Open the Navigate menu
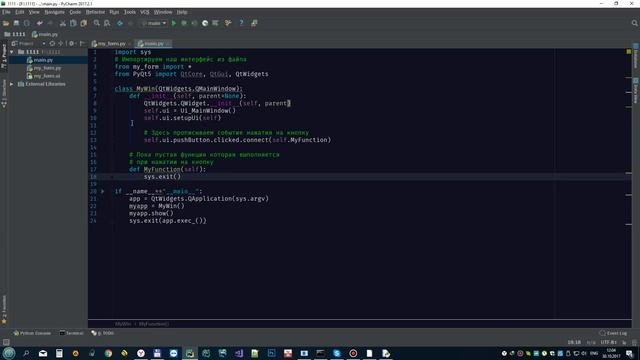This screenshot has width=640, height=360. [55, 12]
